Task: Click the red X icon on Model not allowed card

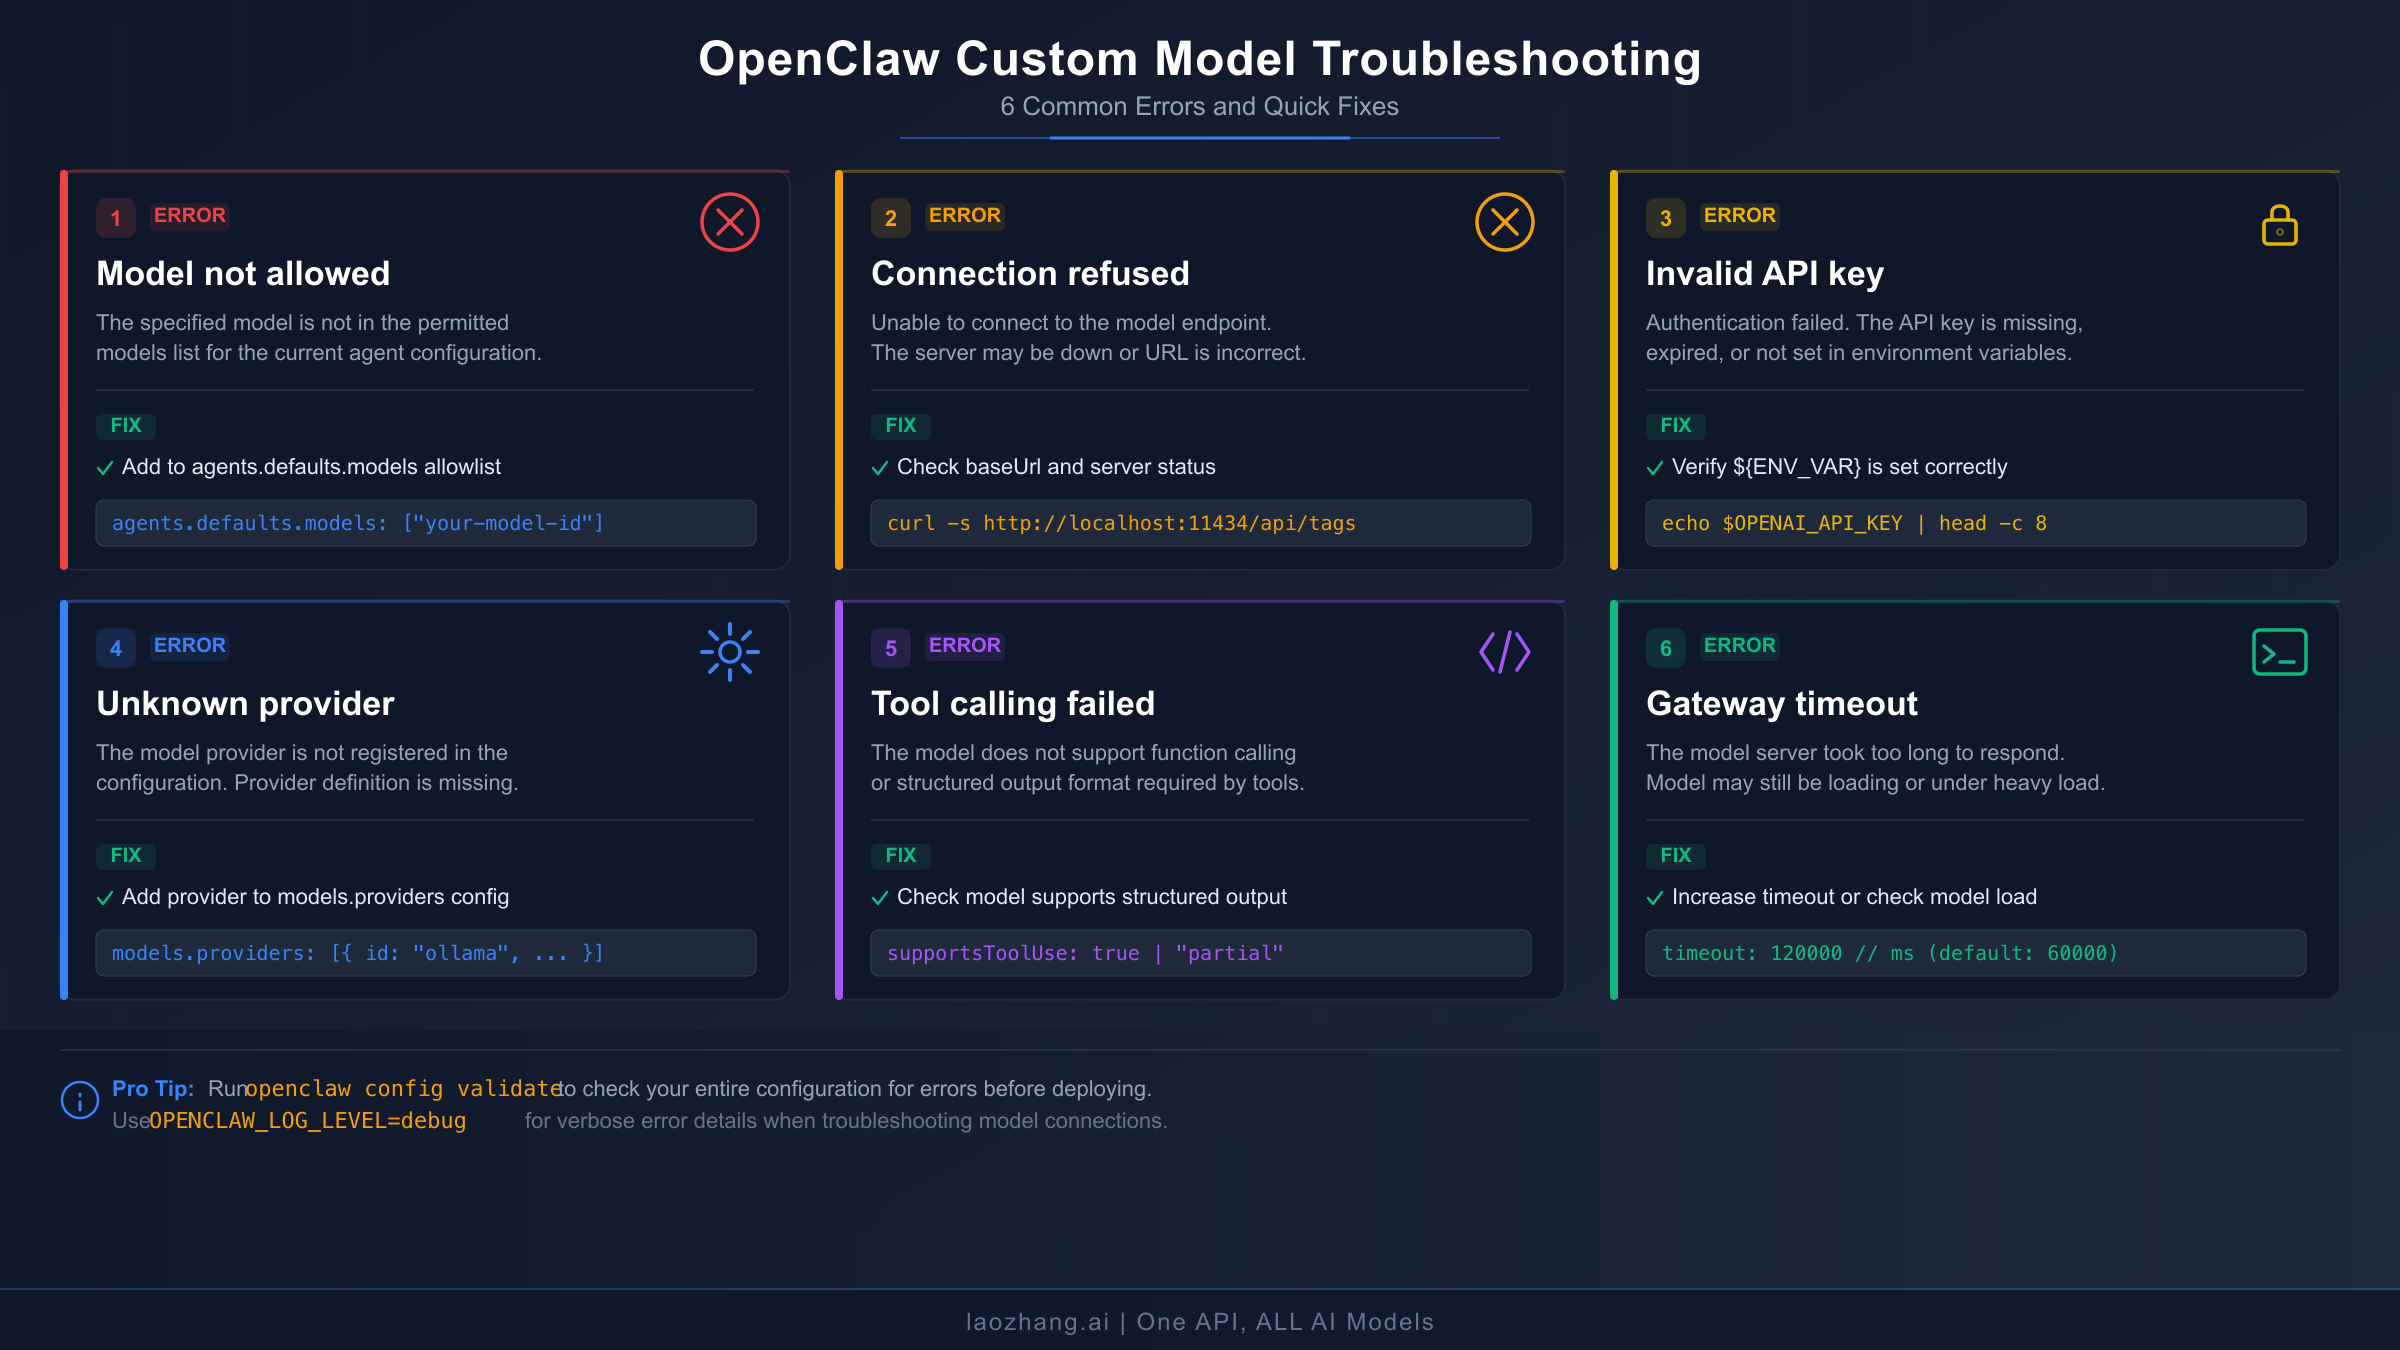Action: pyautogui.click(x=728, y=221)
